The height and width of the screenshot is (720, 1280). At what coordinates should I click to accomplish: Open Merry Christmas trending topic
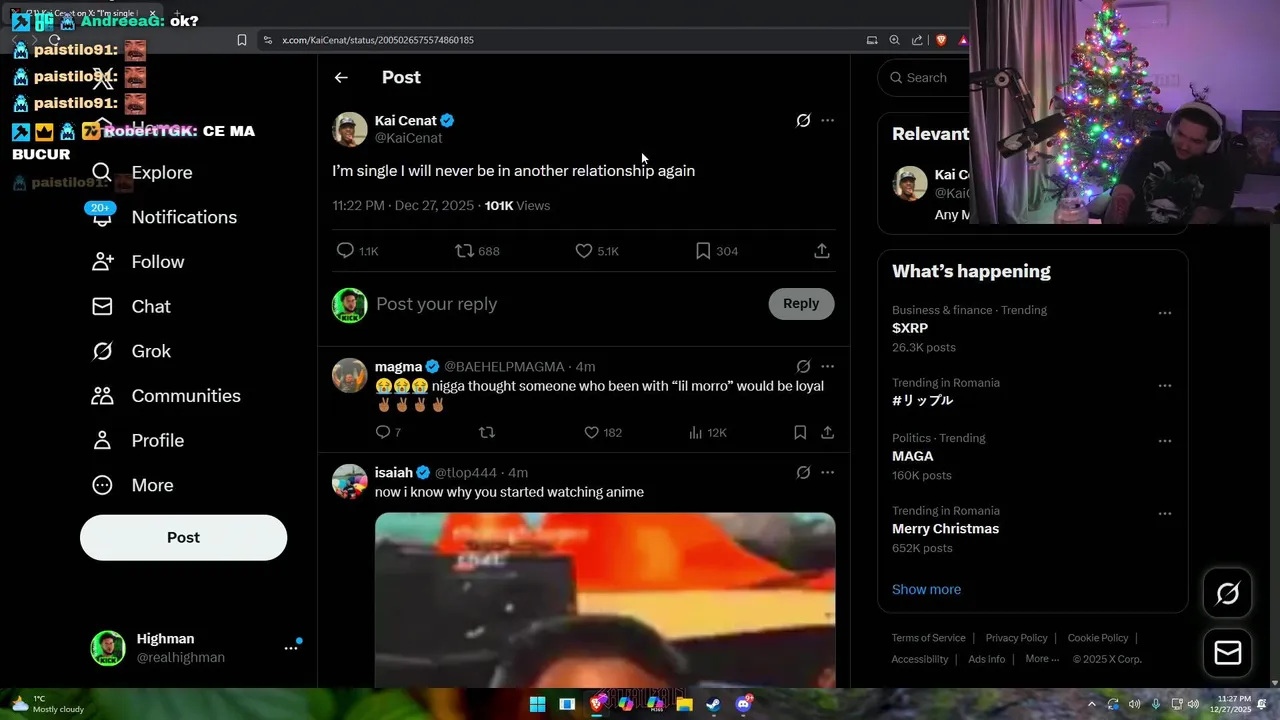point(945,529)
